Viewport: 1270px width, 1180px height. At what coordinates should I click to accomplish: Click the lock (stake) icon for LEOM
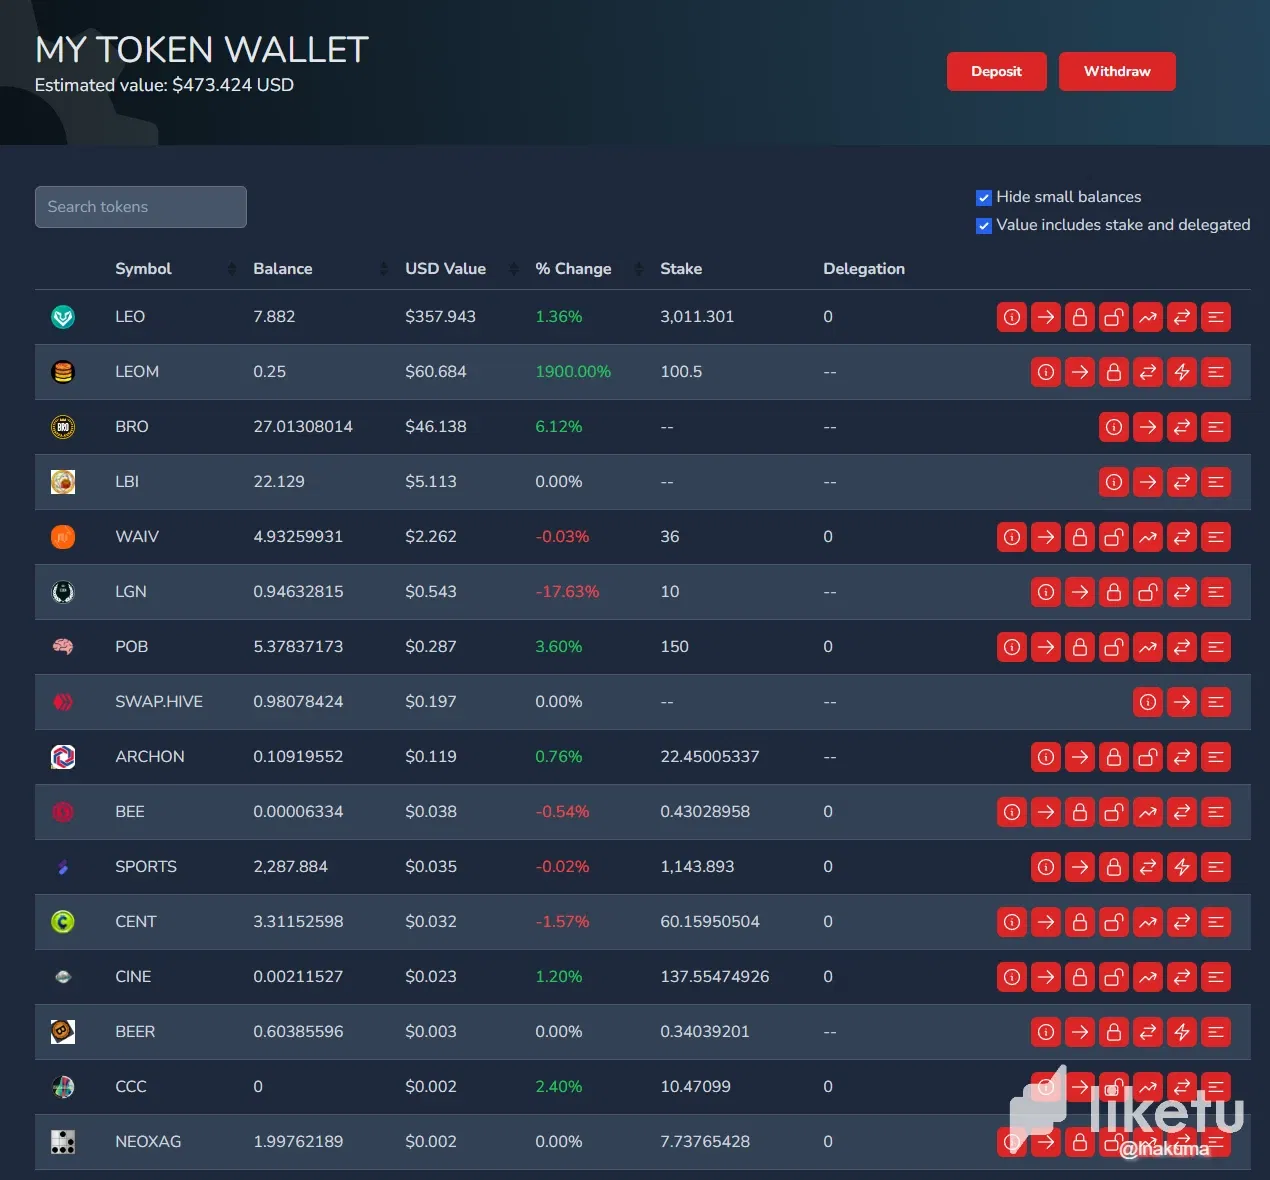(1114, 372)
